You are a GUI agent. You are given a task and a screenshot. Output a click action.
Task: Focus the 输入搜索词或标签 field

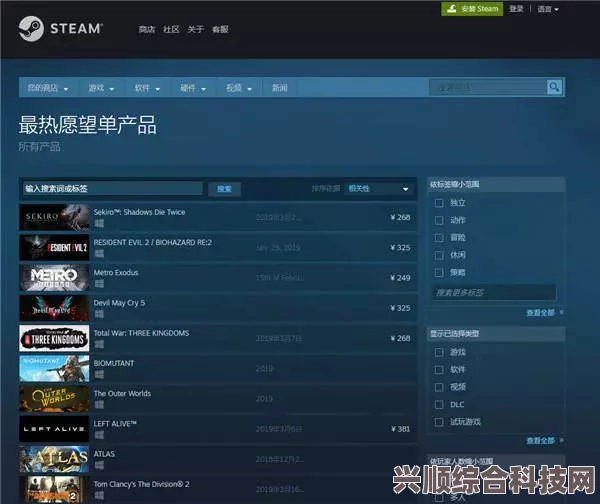pyautogui.click(x=112, y=189)
